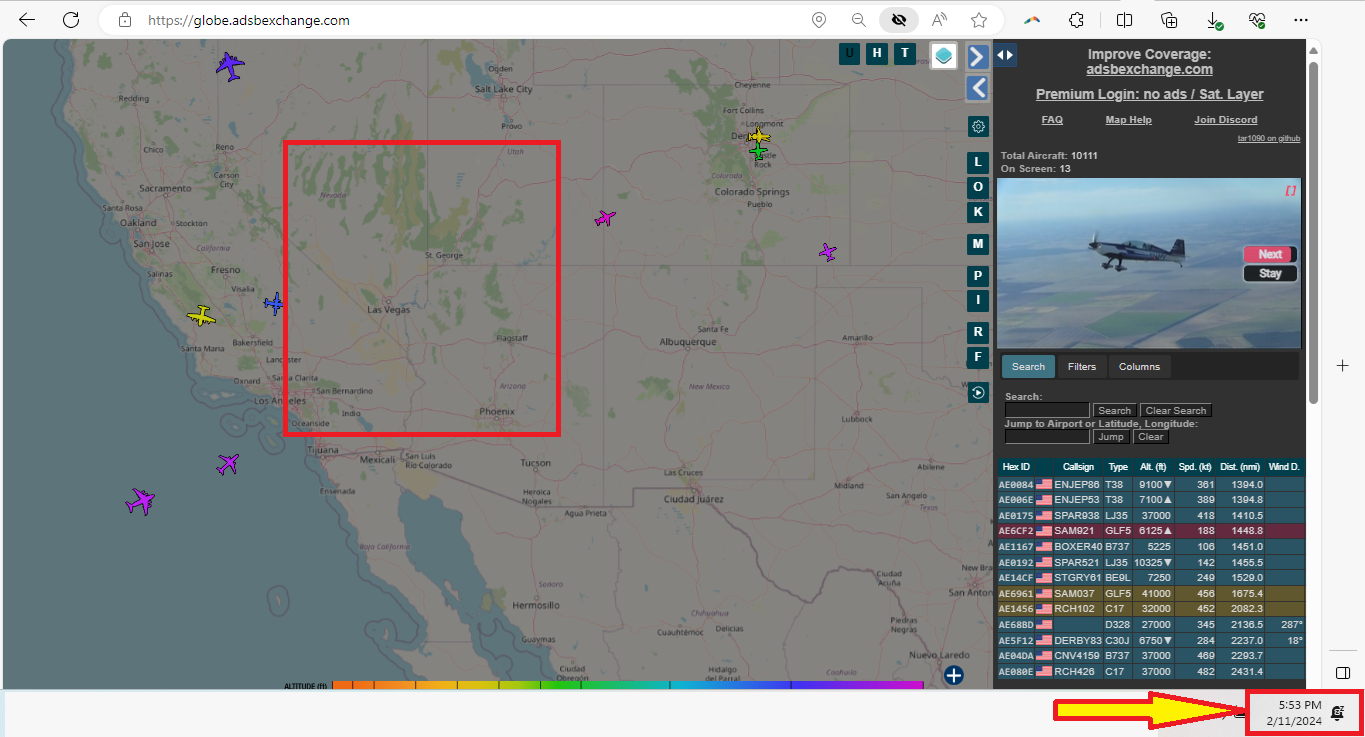
Task: Open the browser Extensions puzzle icon
Action: coord(1077,20)
